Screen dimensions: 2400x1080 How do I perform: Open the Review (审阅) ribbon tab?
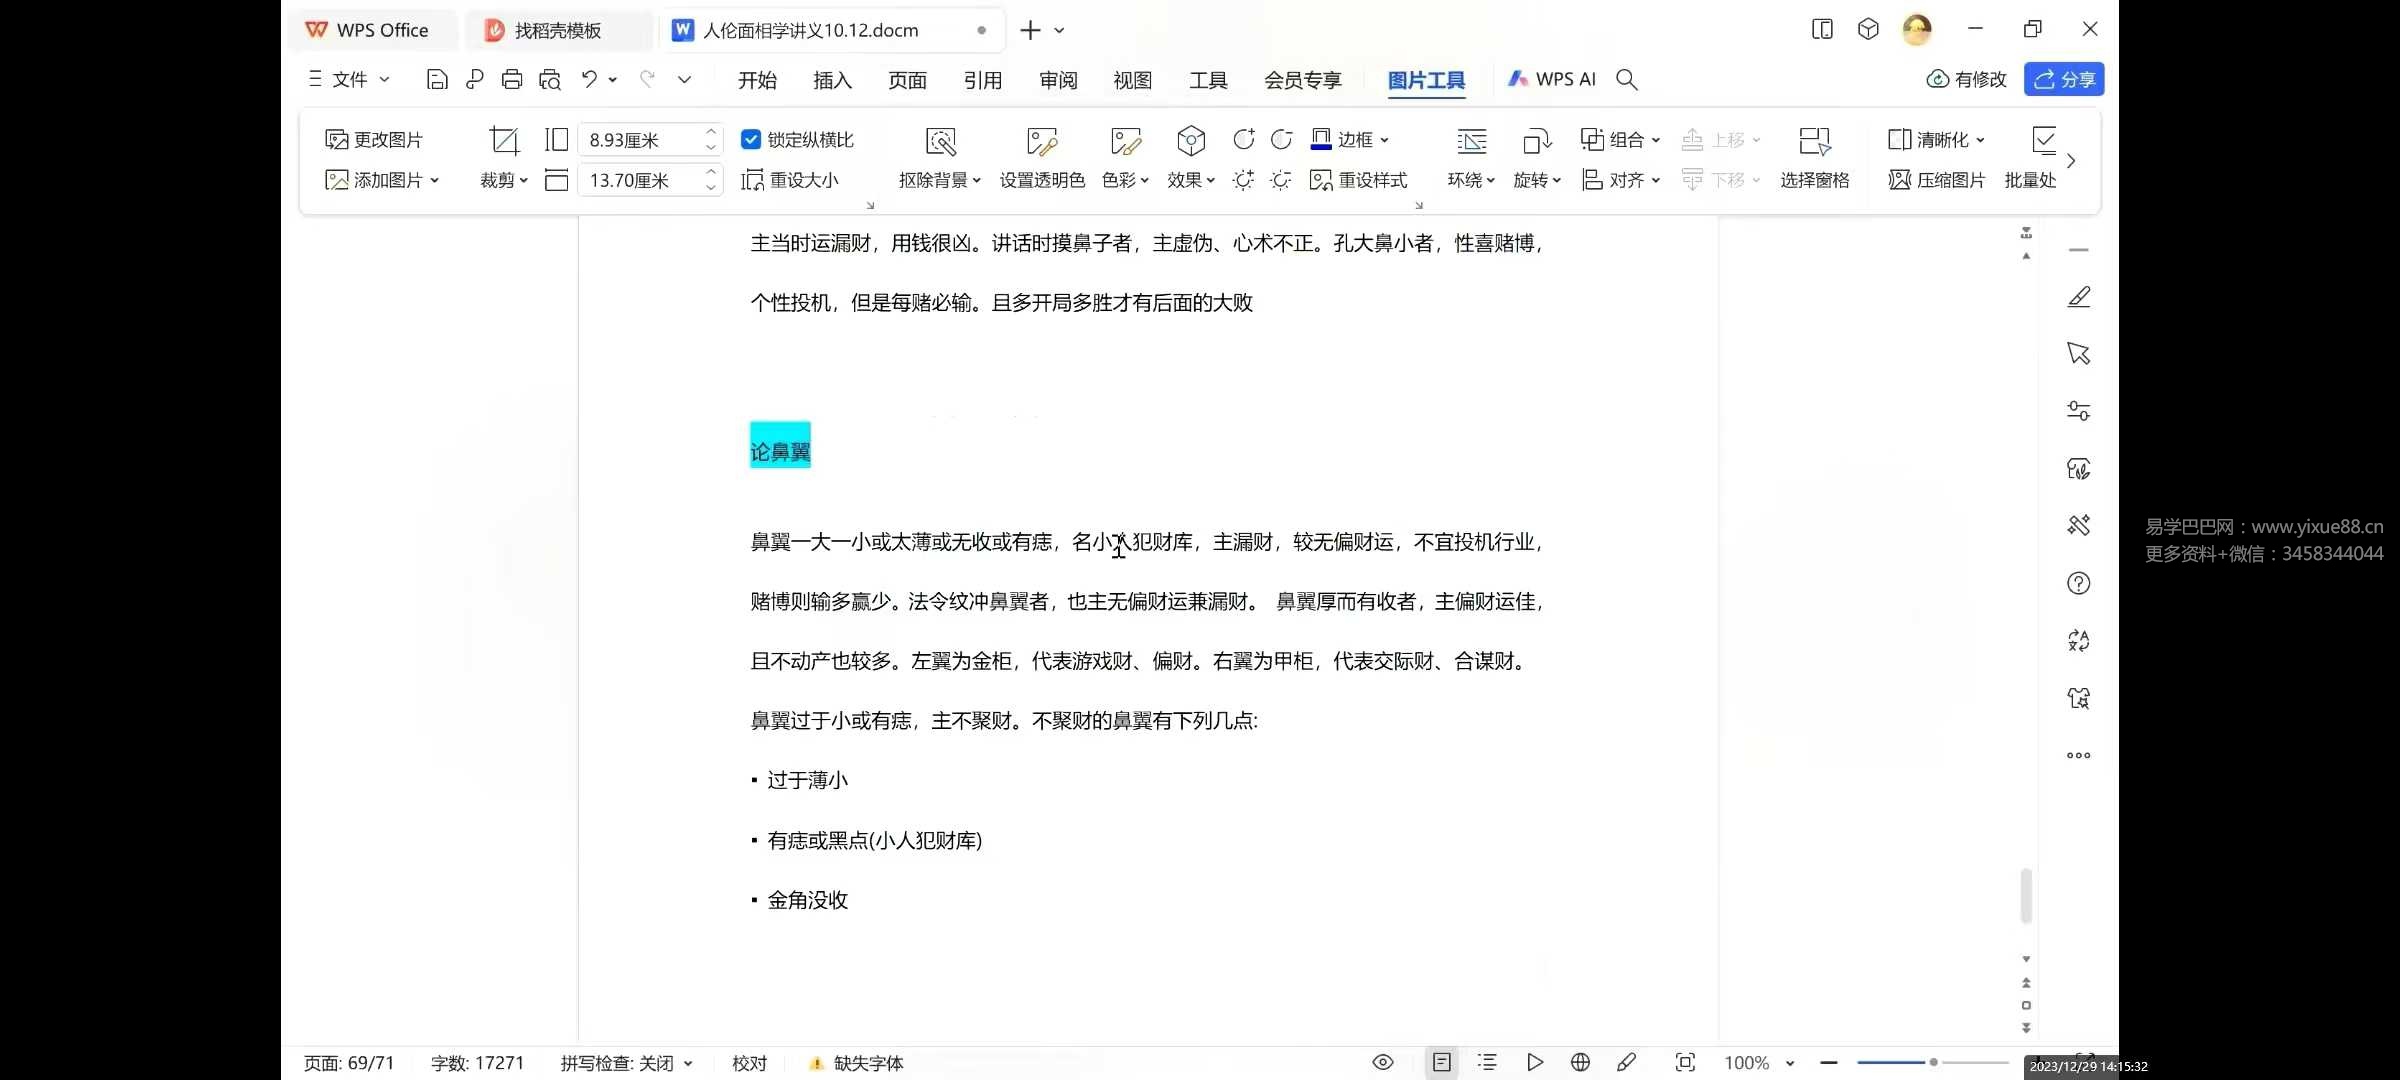(1058, 80)
